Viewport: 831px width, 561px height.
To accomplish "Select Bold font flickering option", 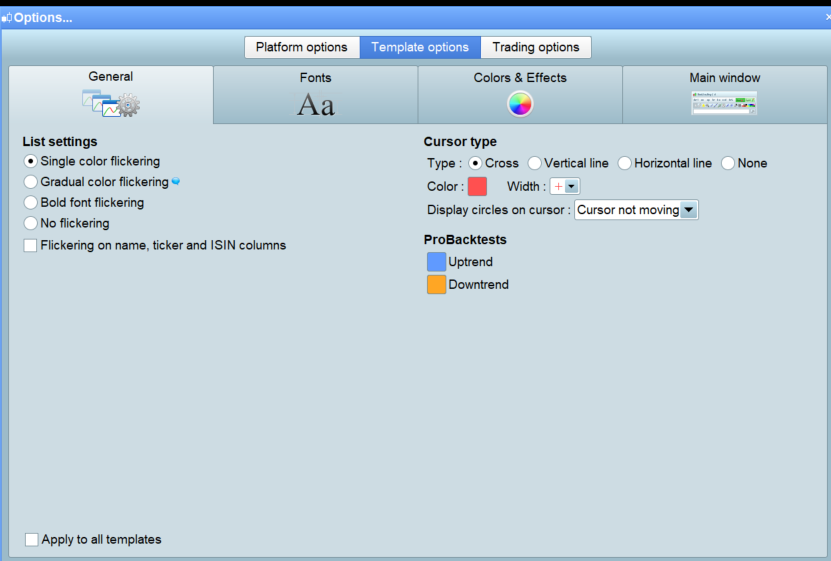I will (31, 202).
